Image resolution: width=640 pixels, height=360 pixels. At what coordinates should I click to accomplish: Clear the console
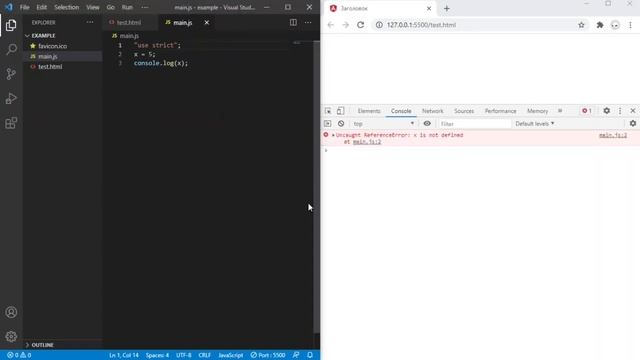point(341,123)
